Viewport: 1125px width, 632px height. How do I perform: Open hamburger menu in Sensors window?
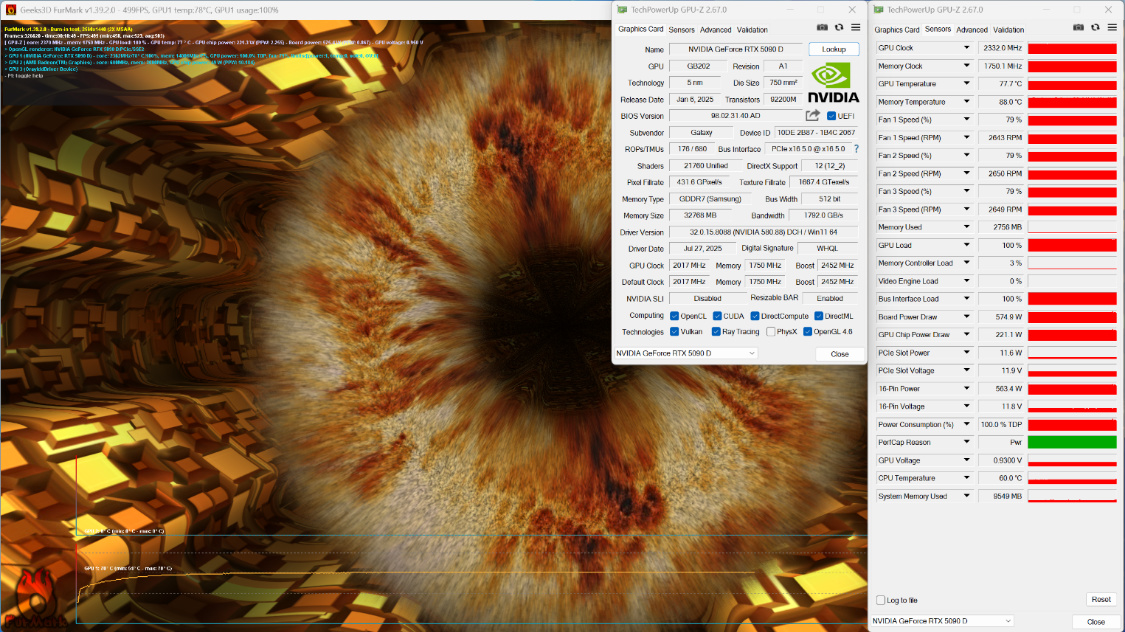pyautogui.click(x=1111, y=27)
